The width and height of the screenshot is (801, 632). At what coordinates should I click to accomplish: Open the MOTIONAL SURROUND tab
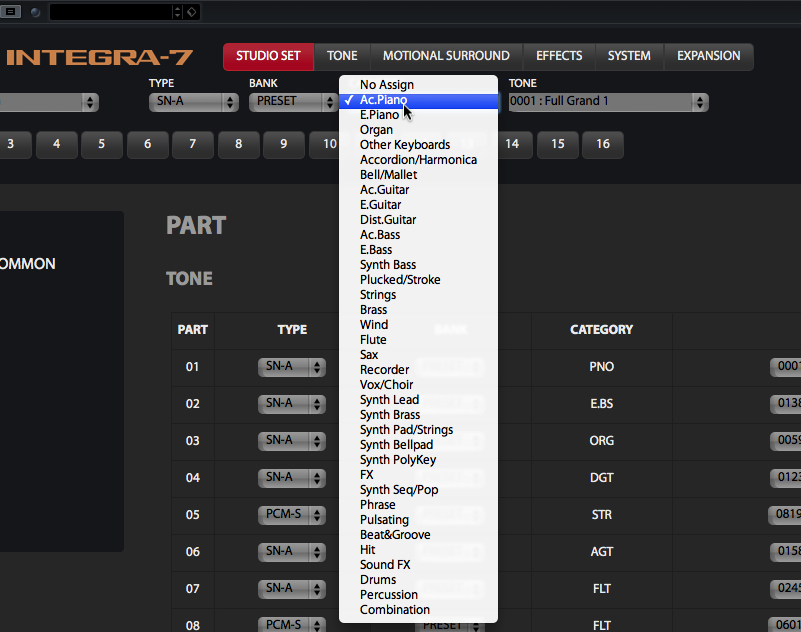pos(446,56)
